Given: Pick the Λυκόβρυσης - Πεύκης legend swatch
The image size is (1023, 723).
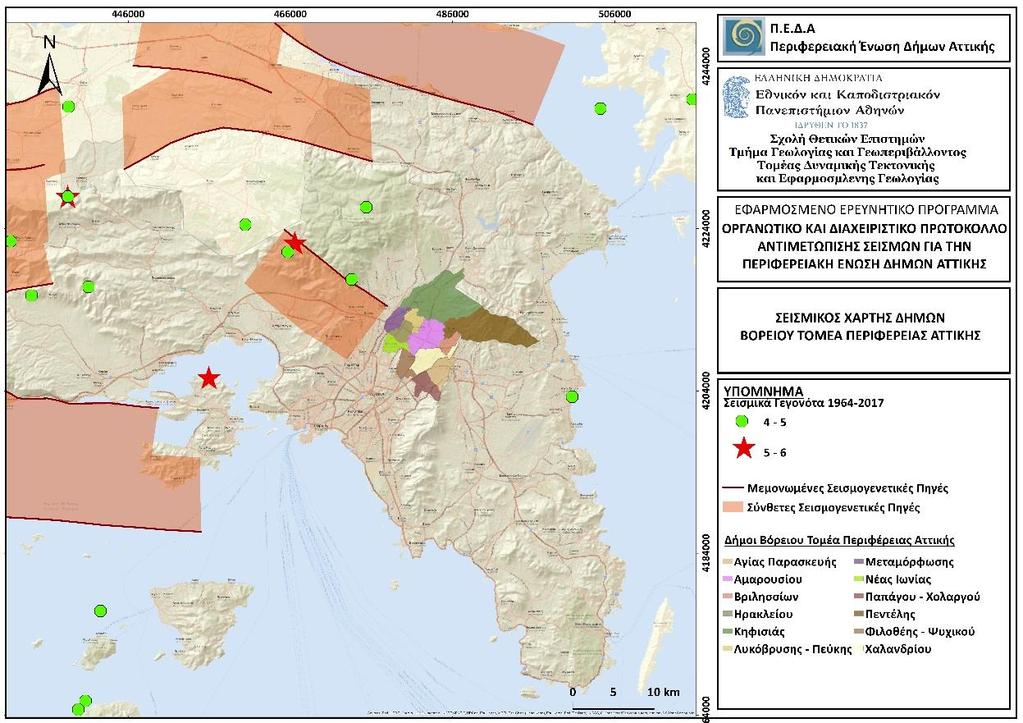Looking at the screenshot, I should (727, 650).
